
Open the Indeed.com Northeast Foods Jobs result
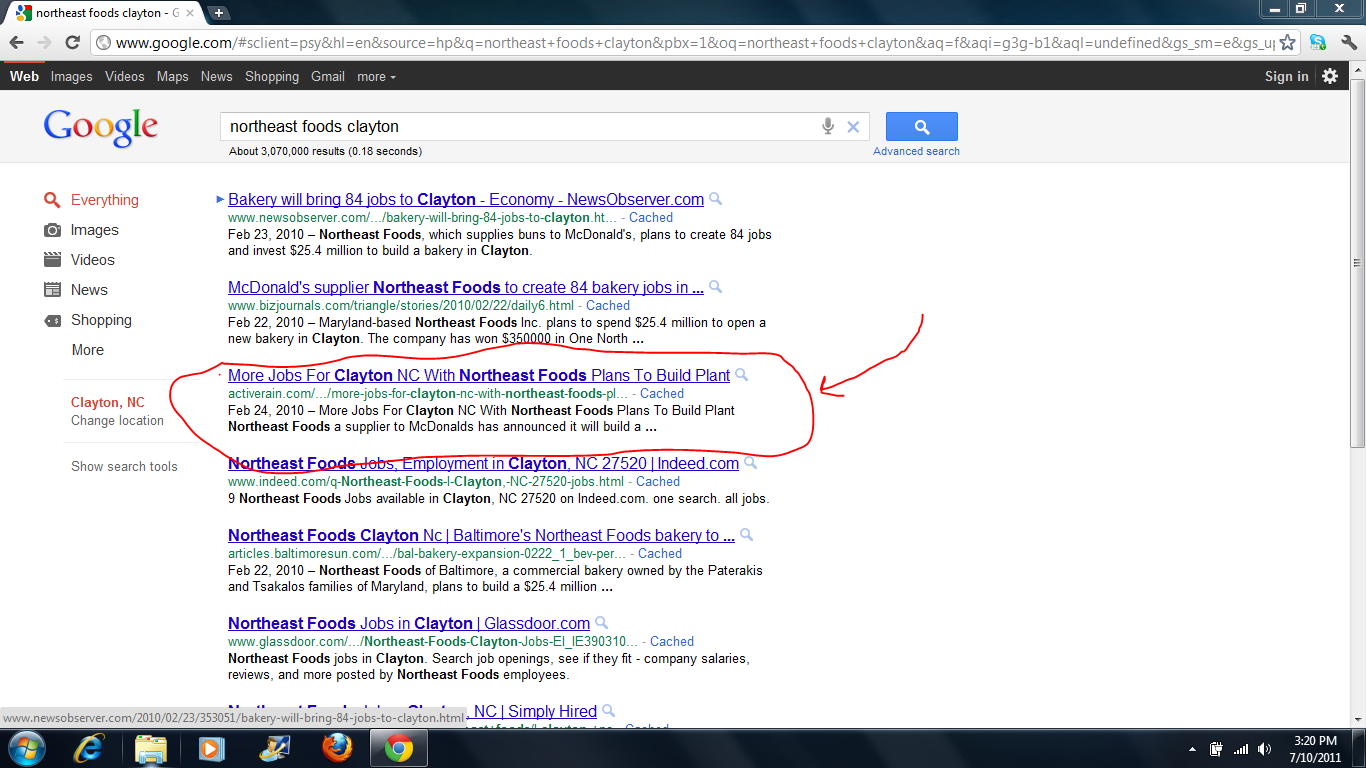[483, 464]
